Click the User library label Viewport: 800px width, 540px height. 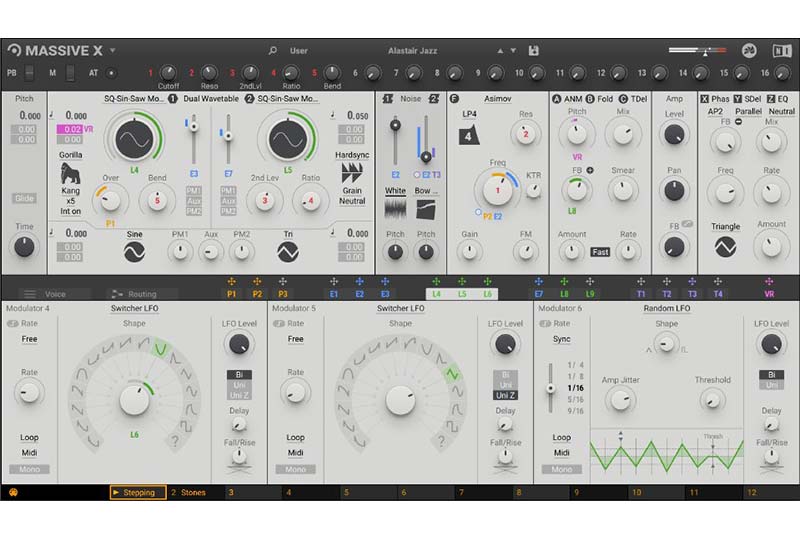pos(298,51)
